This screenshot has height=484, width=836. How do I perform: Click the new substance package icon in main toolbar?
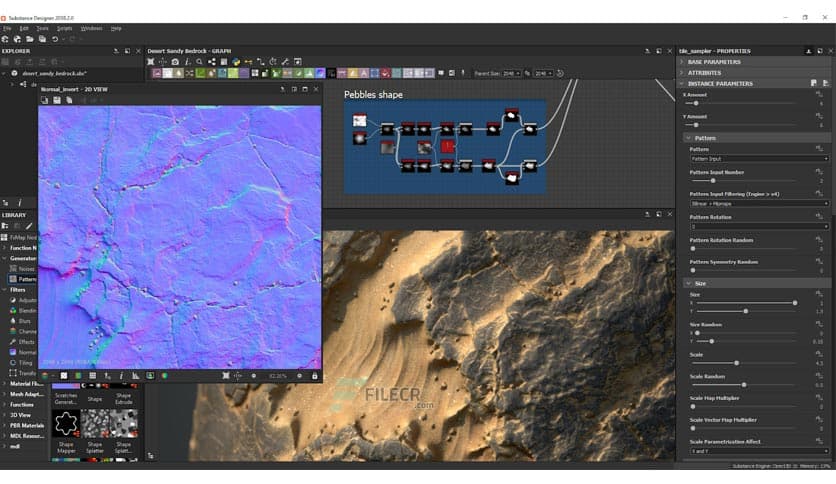[x=5, y=39]
